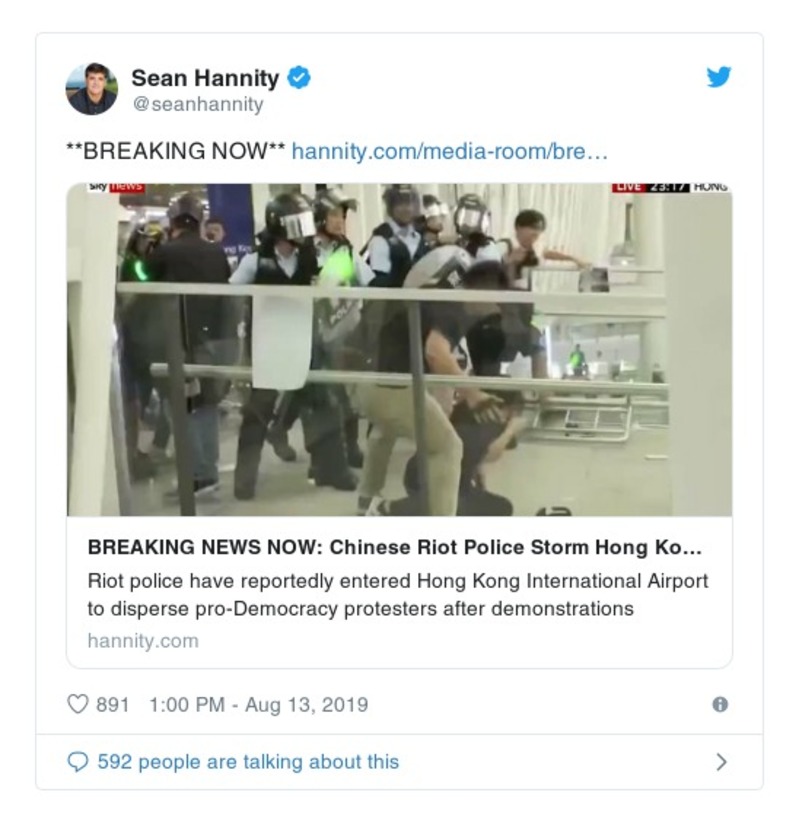Open the tweet info icon
799x840 pixels.
[x=720, y=704]
